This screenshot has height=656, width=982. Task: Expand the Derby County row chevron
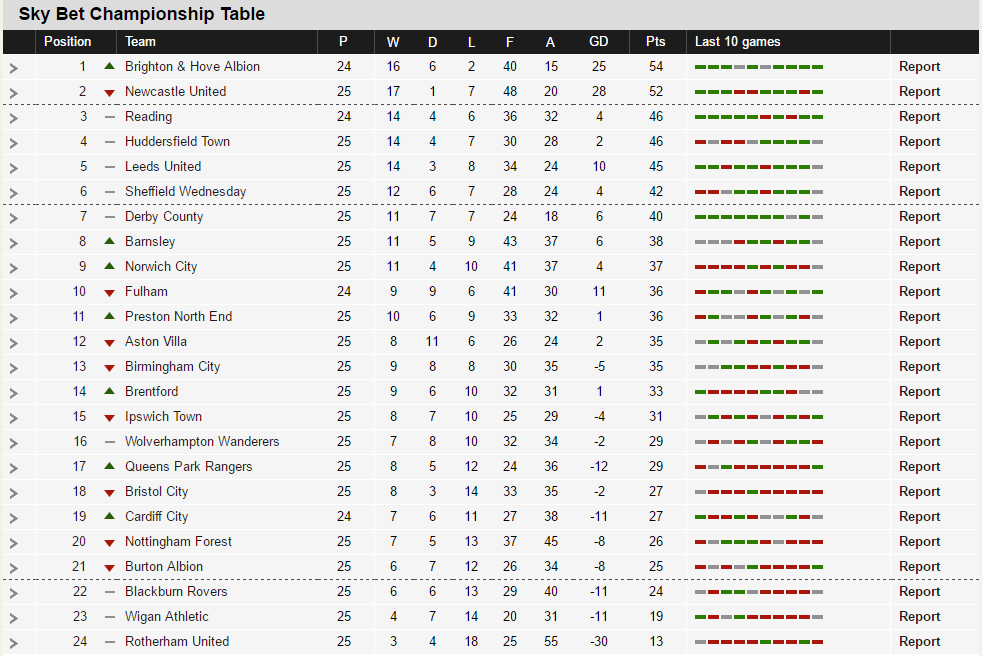(14, 218)
